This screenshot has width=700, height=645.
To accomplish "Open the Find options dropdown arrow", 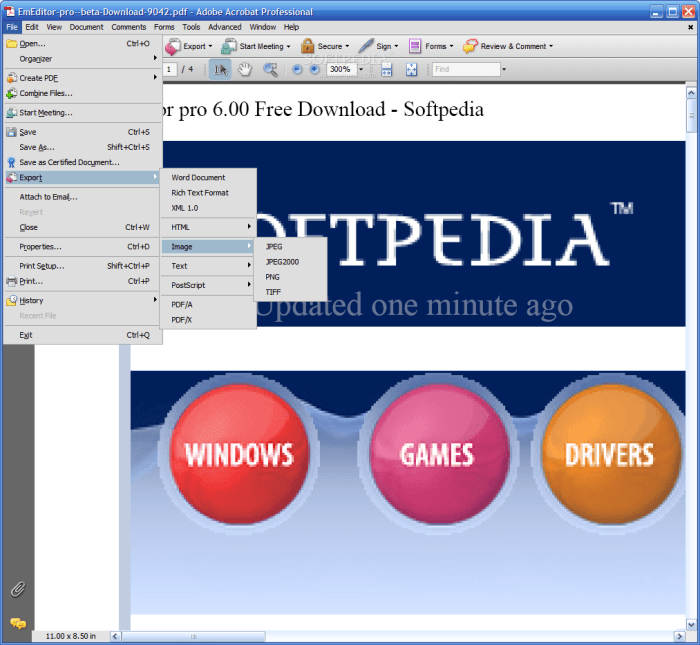I will click(x=504, y=70).
